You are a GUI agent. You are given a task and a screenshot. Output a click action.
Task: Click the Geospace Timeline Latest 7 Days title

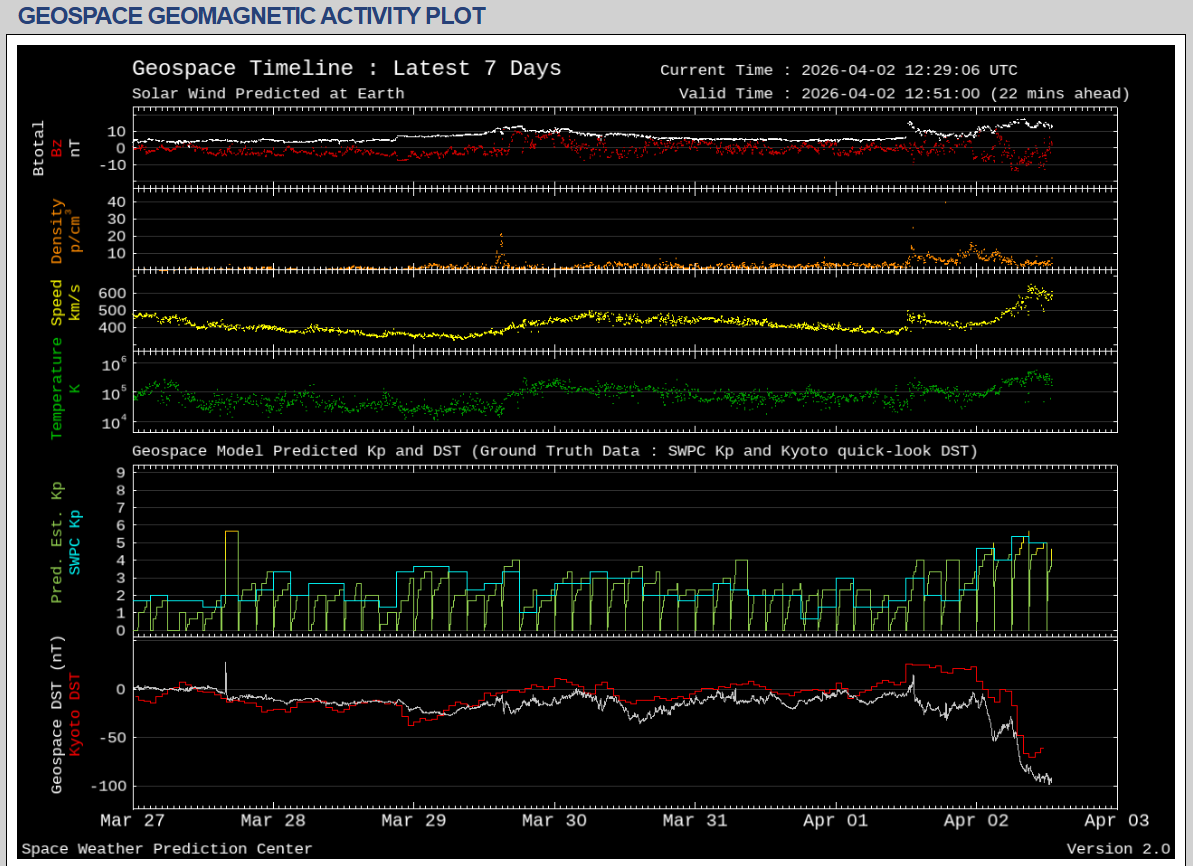point(346,69)
